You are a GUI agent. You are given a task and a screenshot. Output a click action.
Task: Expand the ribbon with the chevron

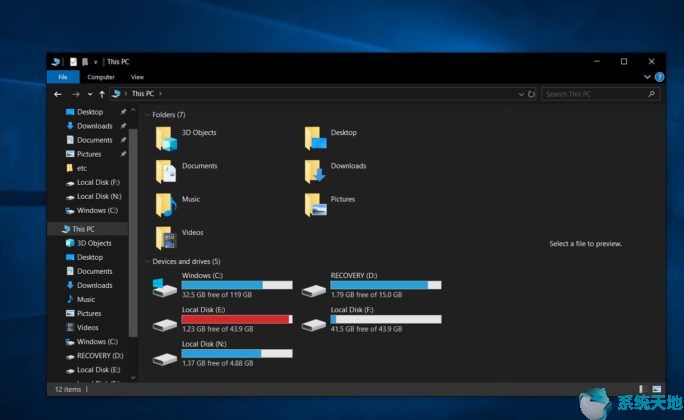pyautogui.click(x=647, y=77)
